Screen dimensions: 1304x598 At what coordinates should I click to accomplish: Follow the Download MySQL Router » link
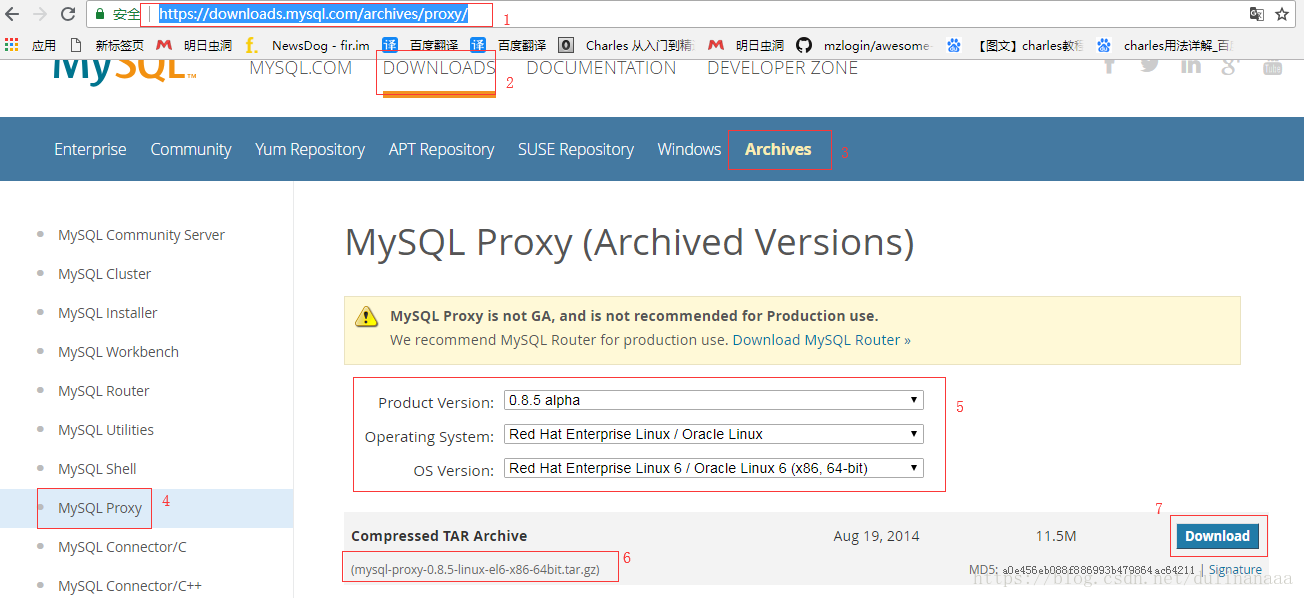[x=822, y=340]
